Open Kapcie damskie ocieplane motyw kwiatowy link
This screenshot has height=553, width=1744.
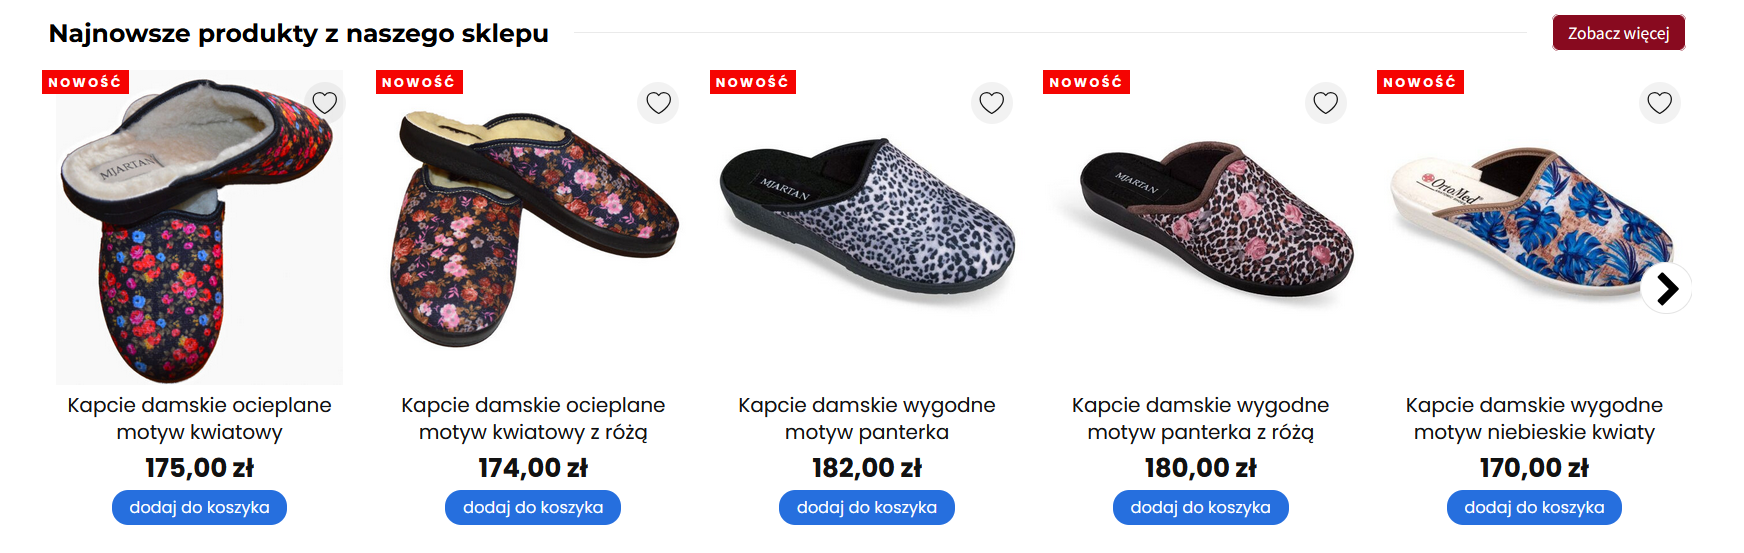coord(199,419)
